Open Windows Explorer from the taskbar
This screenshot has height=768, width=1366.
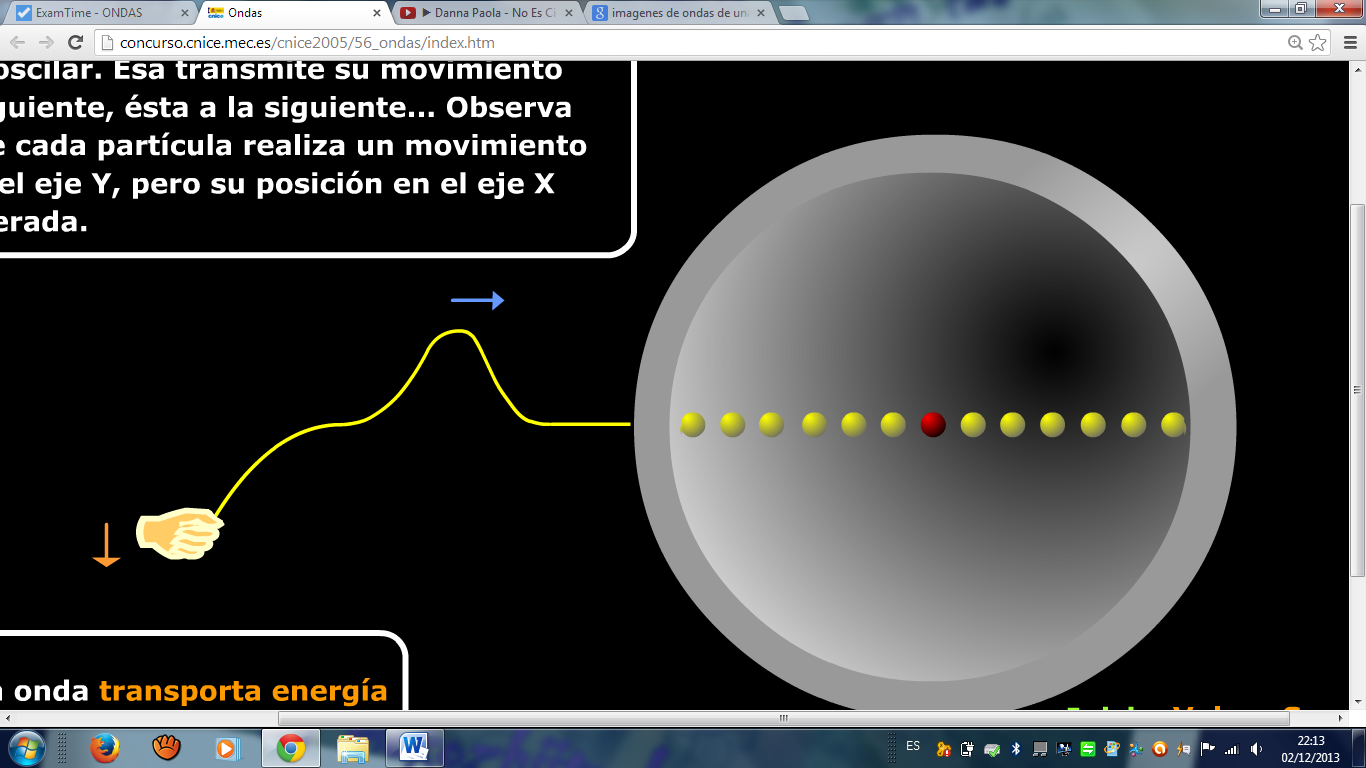coord(352,748)
